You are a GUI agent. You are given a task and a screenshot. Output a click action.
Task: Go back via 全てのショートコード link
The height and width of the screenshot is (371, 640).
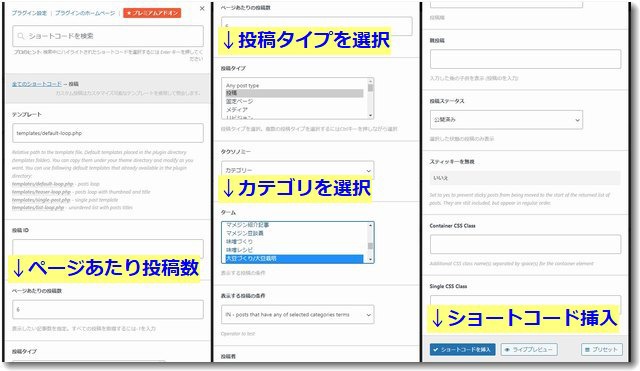[x=37, y=84]
